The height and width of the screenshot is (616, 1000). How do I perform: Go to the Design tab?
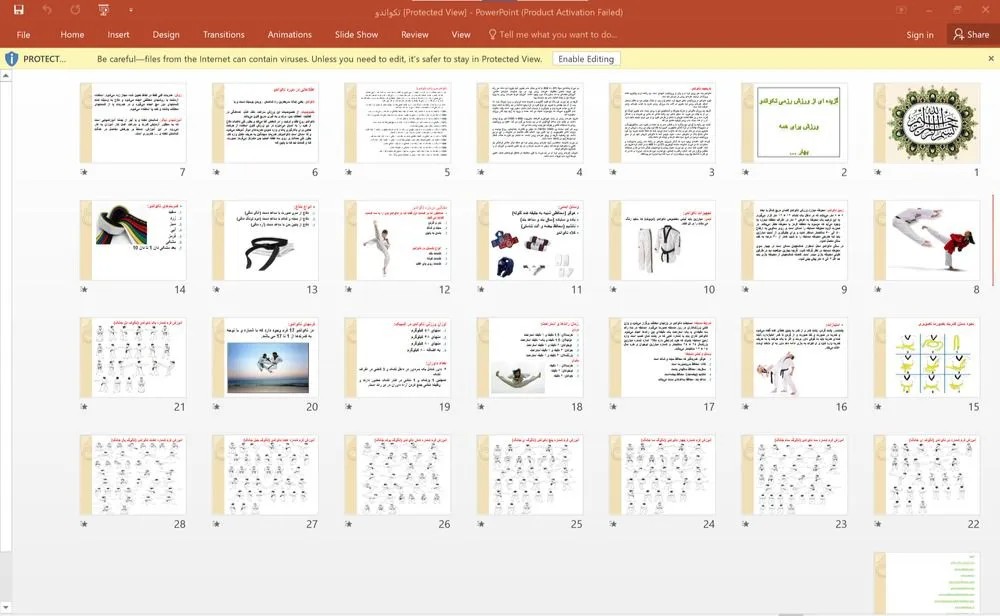tap(166, 34)
